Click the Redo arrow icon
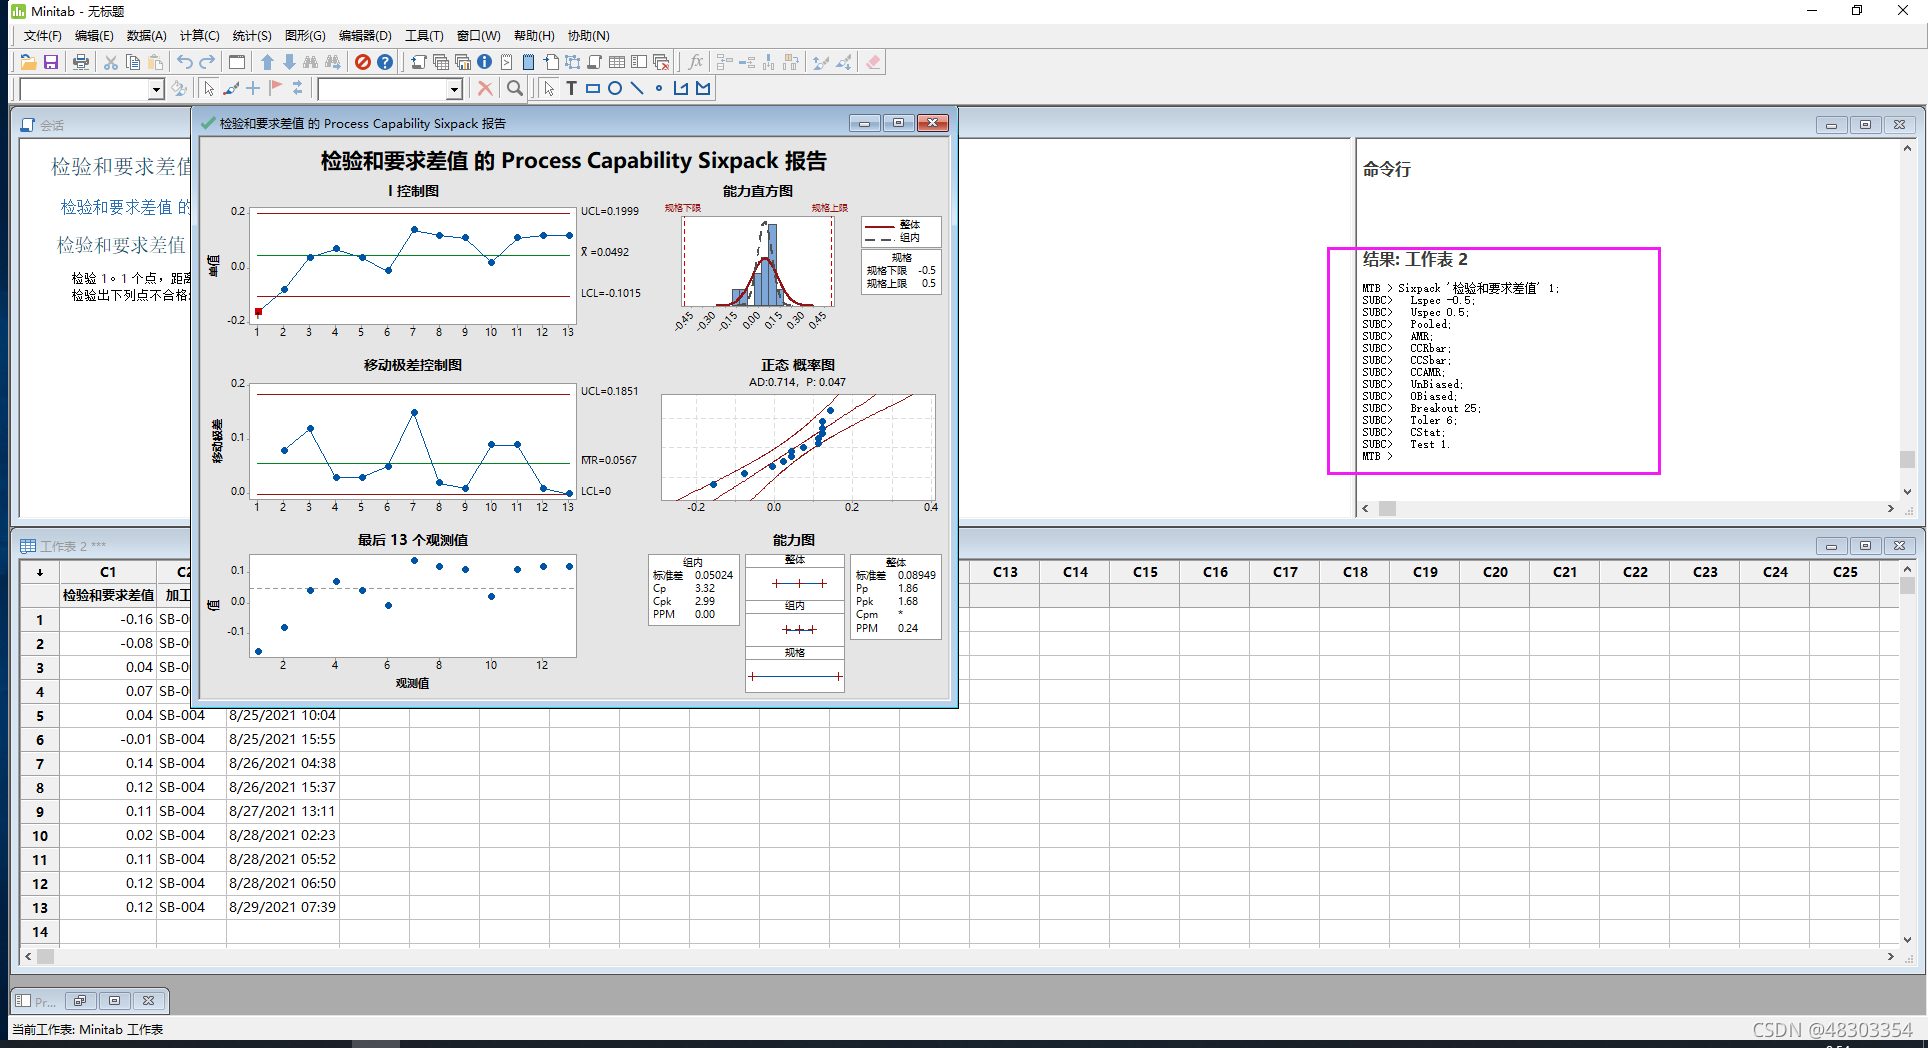This screenshot has width=1928, height=1048. point(206,62)
